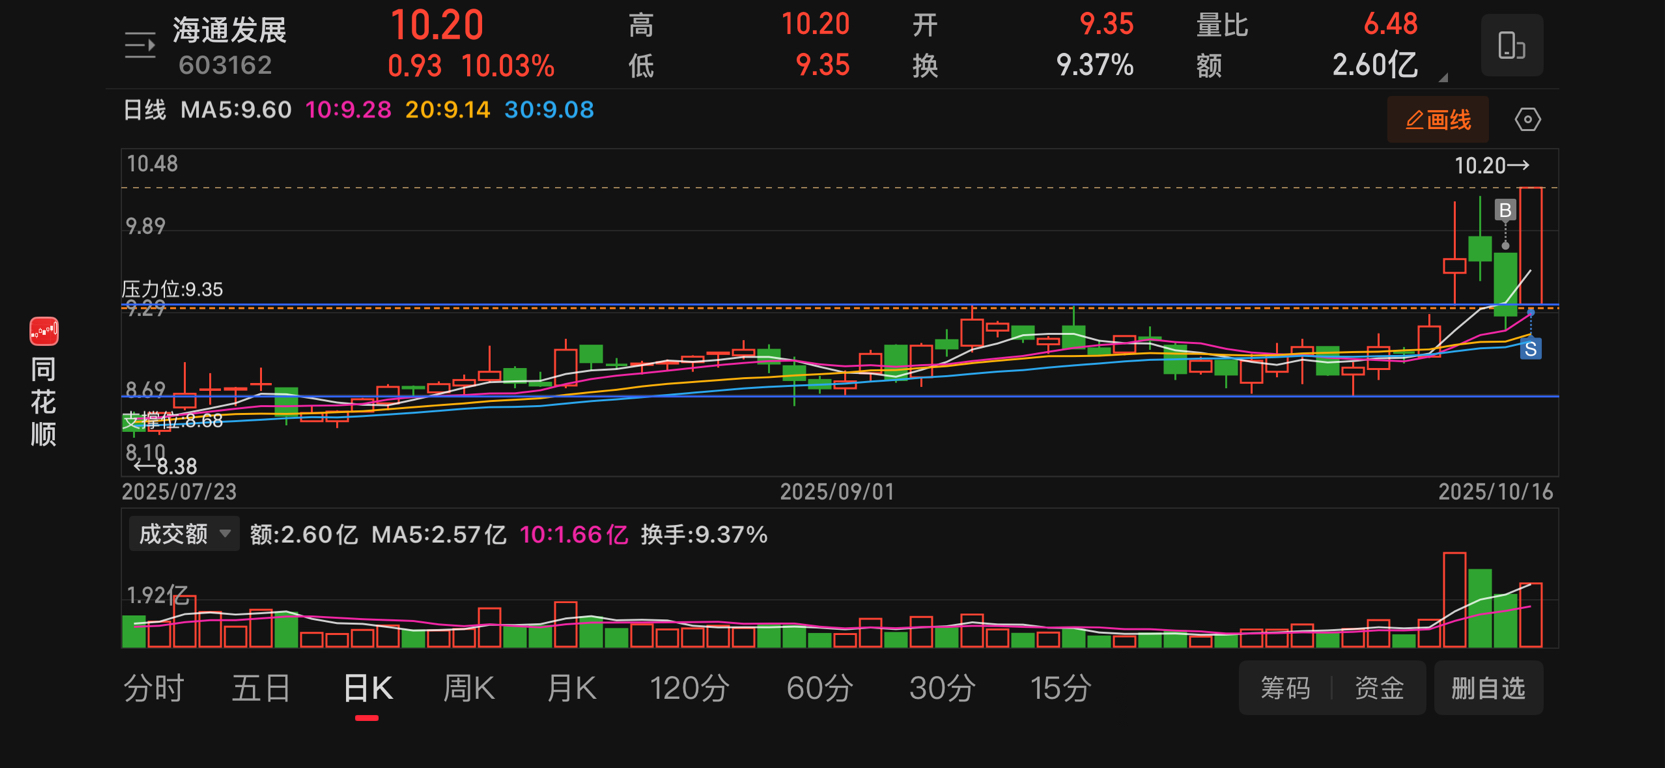Tap the orange MA 20:9.14 label
This screenshot has width=1665, height=769.
click(x=447, y=110)
